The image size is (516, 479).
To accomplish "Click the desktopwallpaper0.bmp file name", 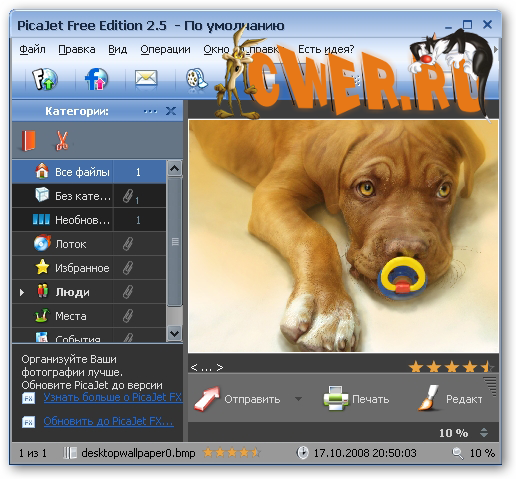I will (x=138, y=453).
